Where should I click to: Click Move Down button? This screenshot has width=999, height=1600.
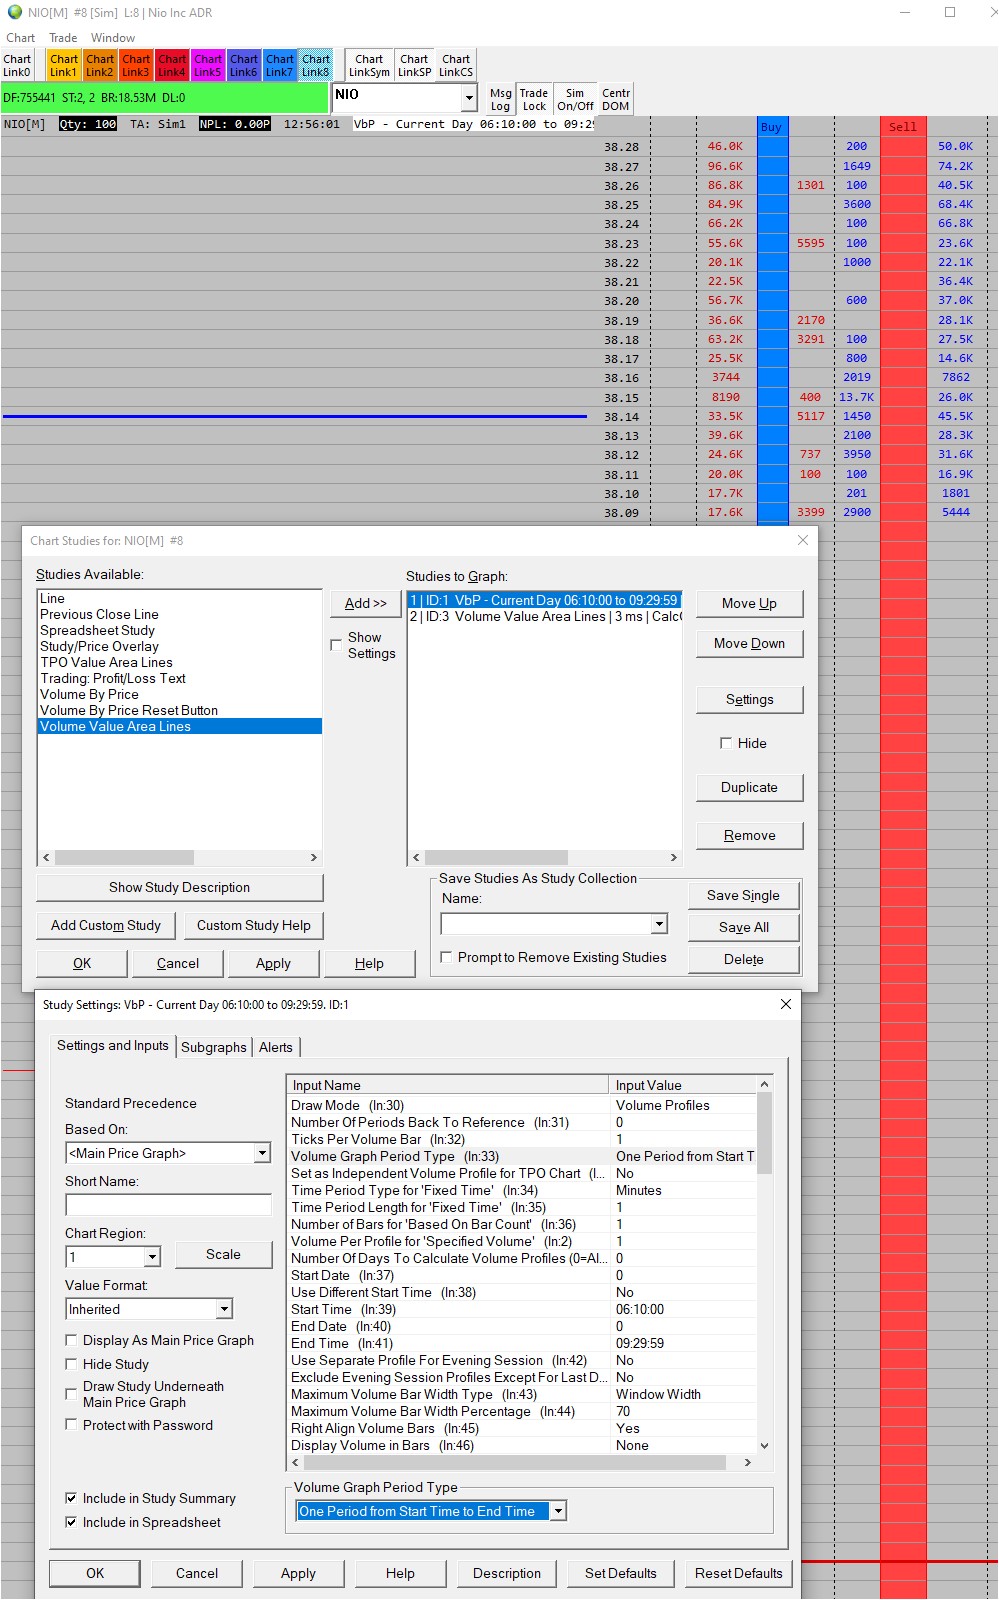click(749, 643)
